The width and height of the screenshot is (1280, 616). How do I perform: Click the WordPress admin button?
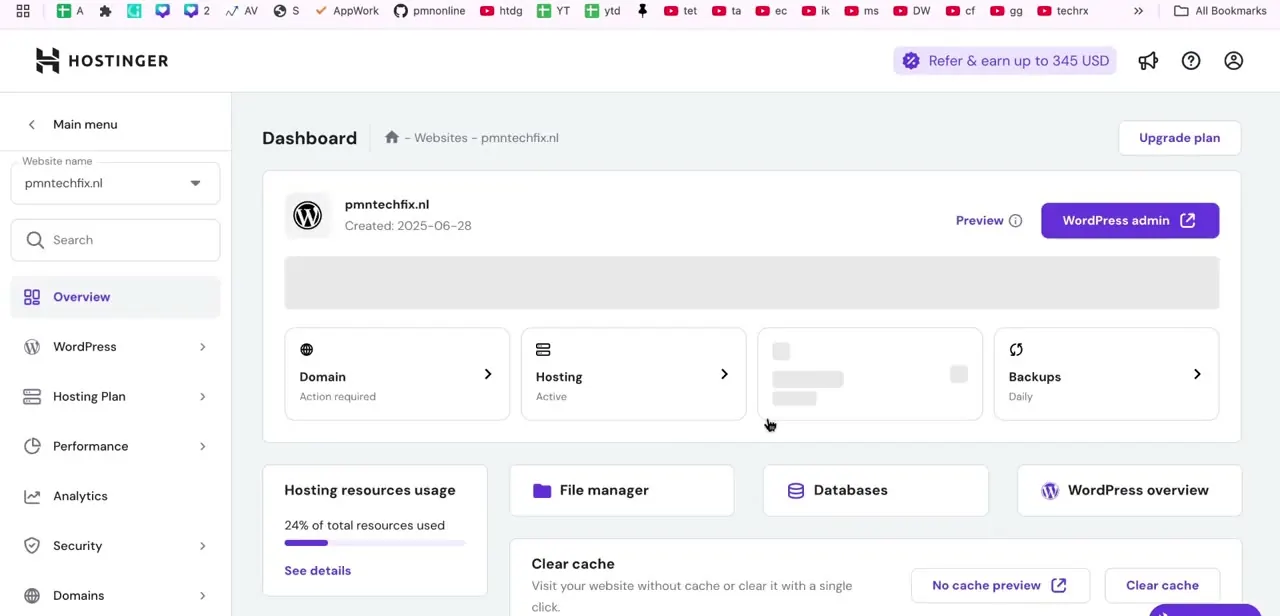click(x=1130, y=221)
